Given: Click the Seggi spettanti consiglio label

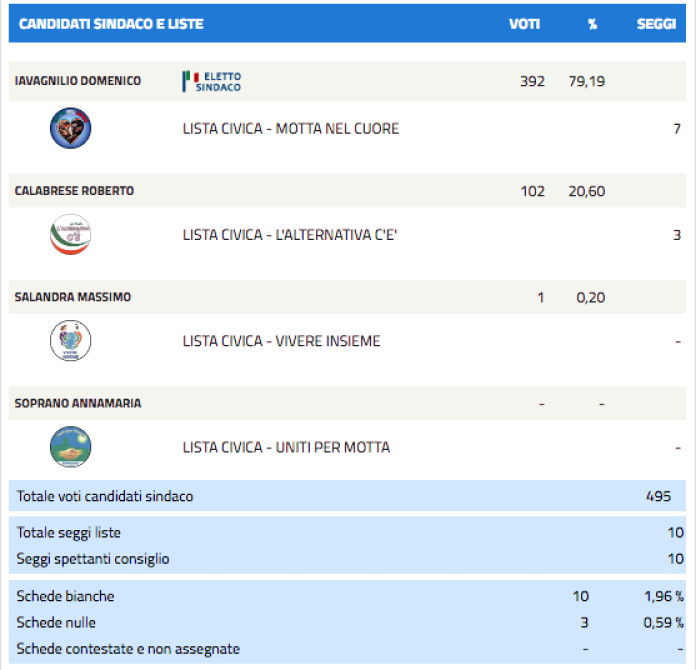Looking at the screenshot, I should coord(93,559).
